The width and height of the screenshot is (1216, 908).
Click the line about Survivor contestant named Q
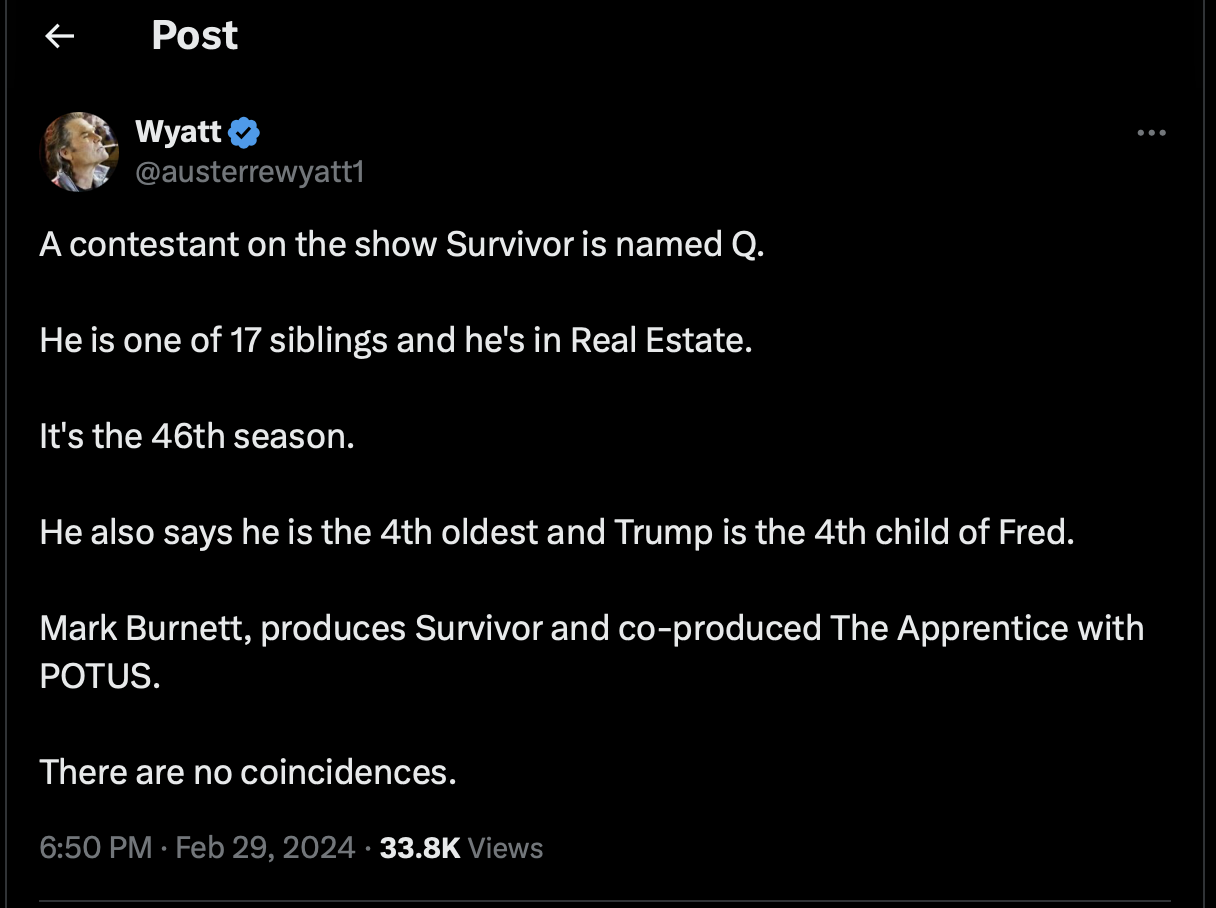(x=402, y=245)
